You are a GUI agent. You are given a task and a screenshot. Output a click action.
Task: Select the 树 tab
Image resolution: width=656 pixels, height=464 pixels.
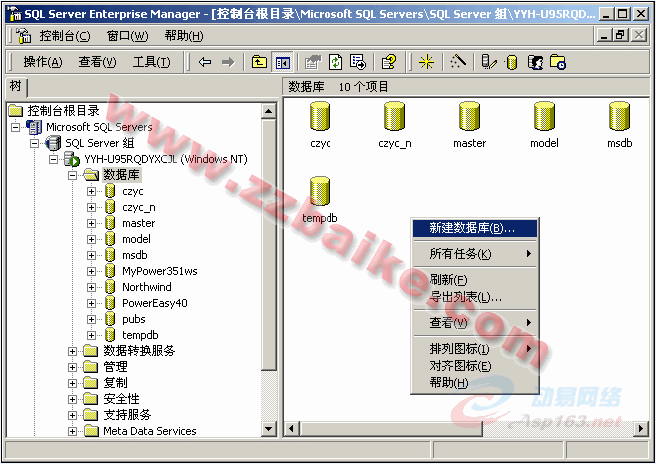tap(16, 87)
